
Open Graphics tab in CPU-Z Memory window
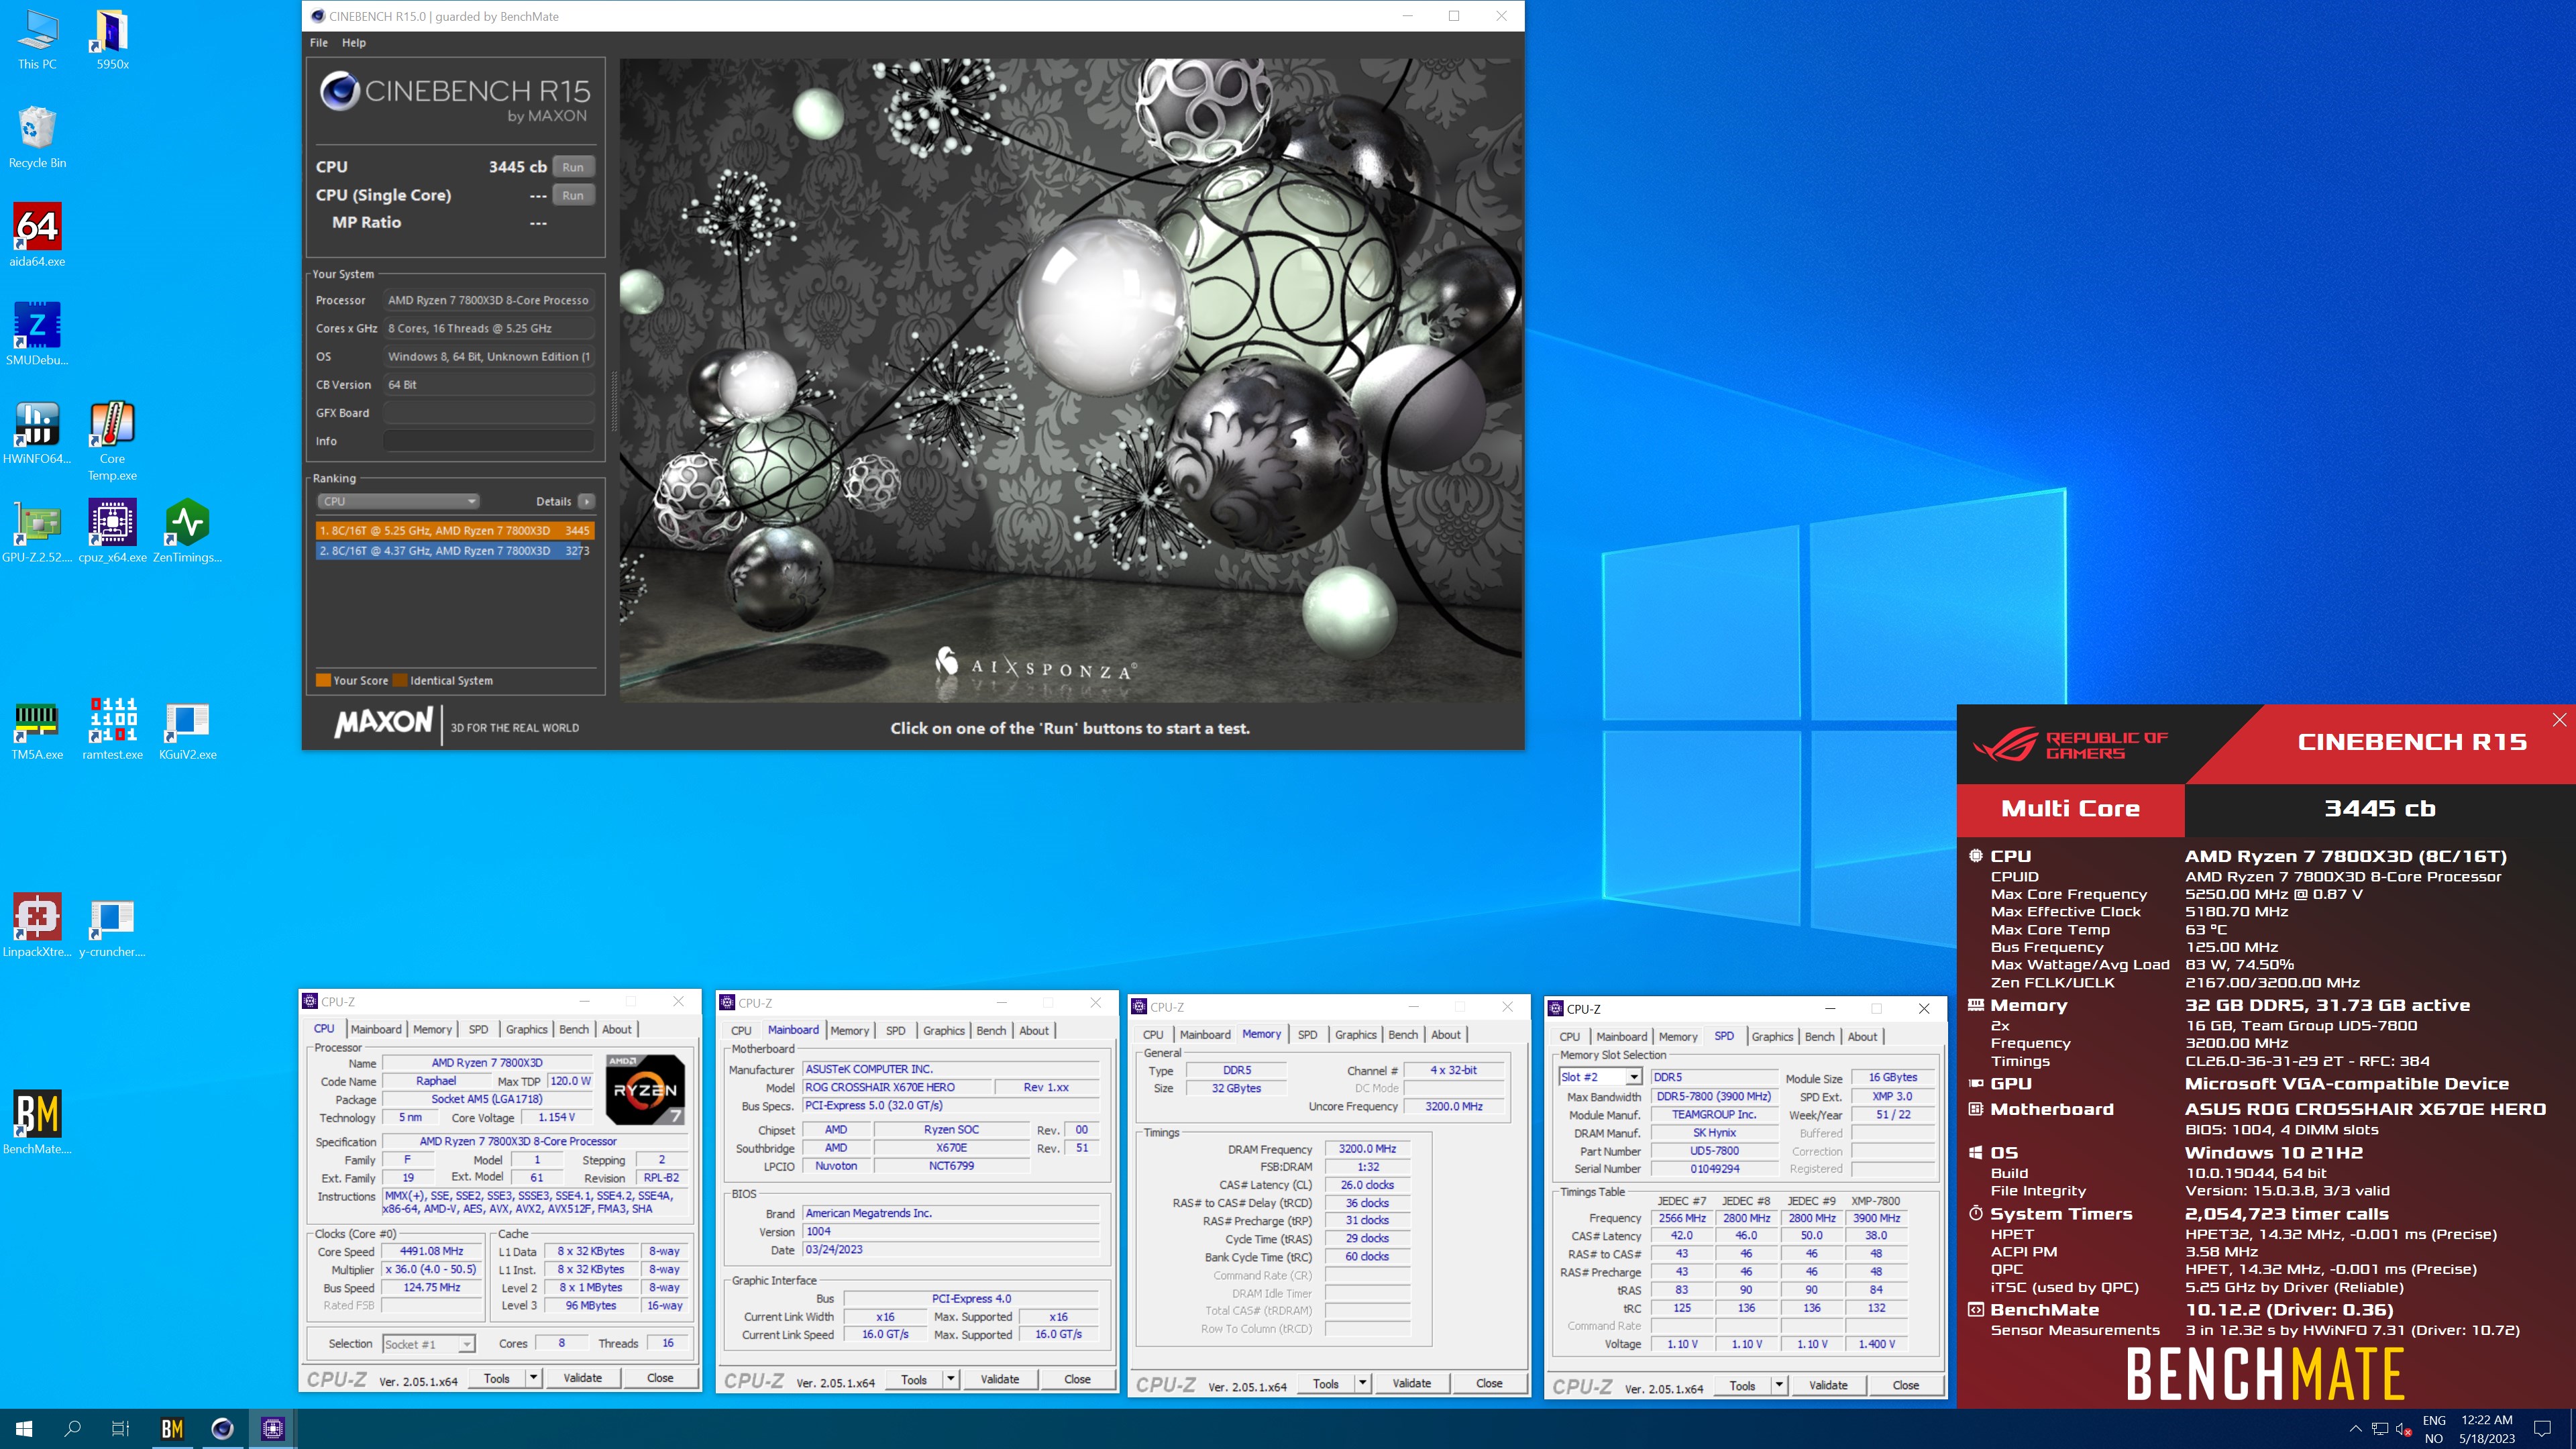click(x=1356, y=1035)
